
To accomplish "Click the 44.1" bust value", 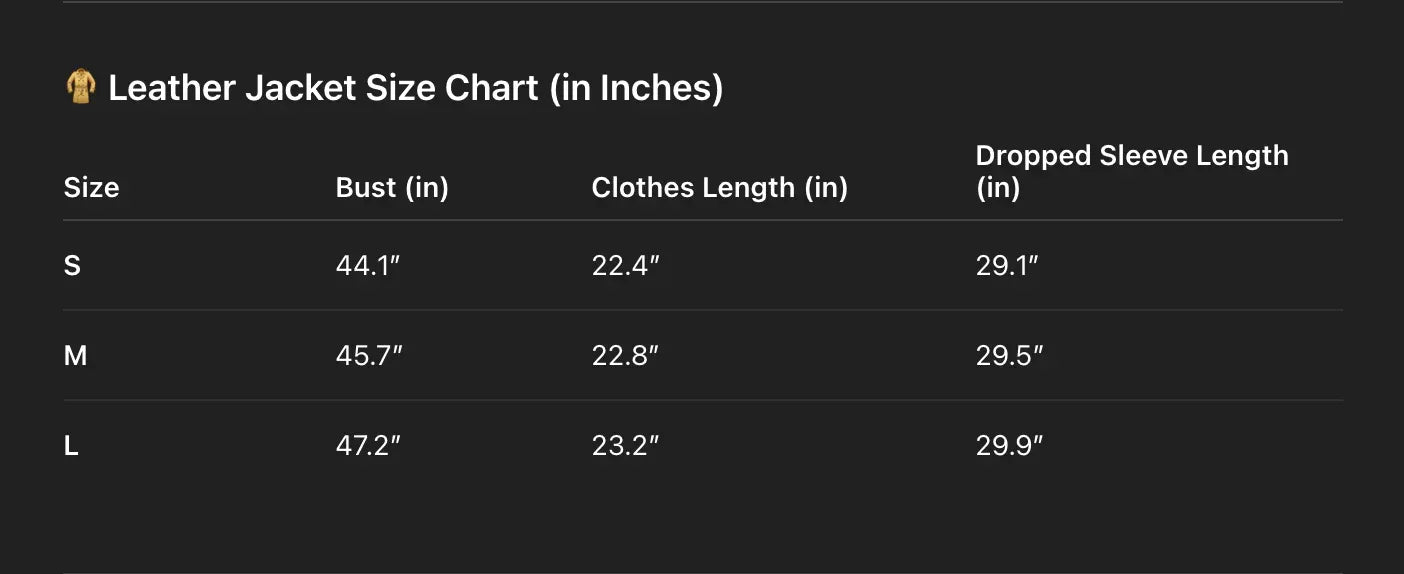I will coord(368,265).
